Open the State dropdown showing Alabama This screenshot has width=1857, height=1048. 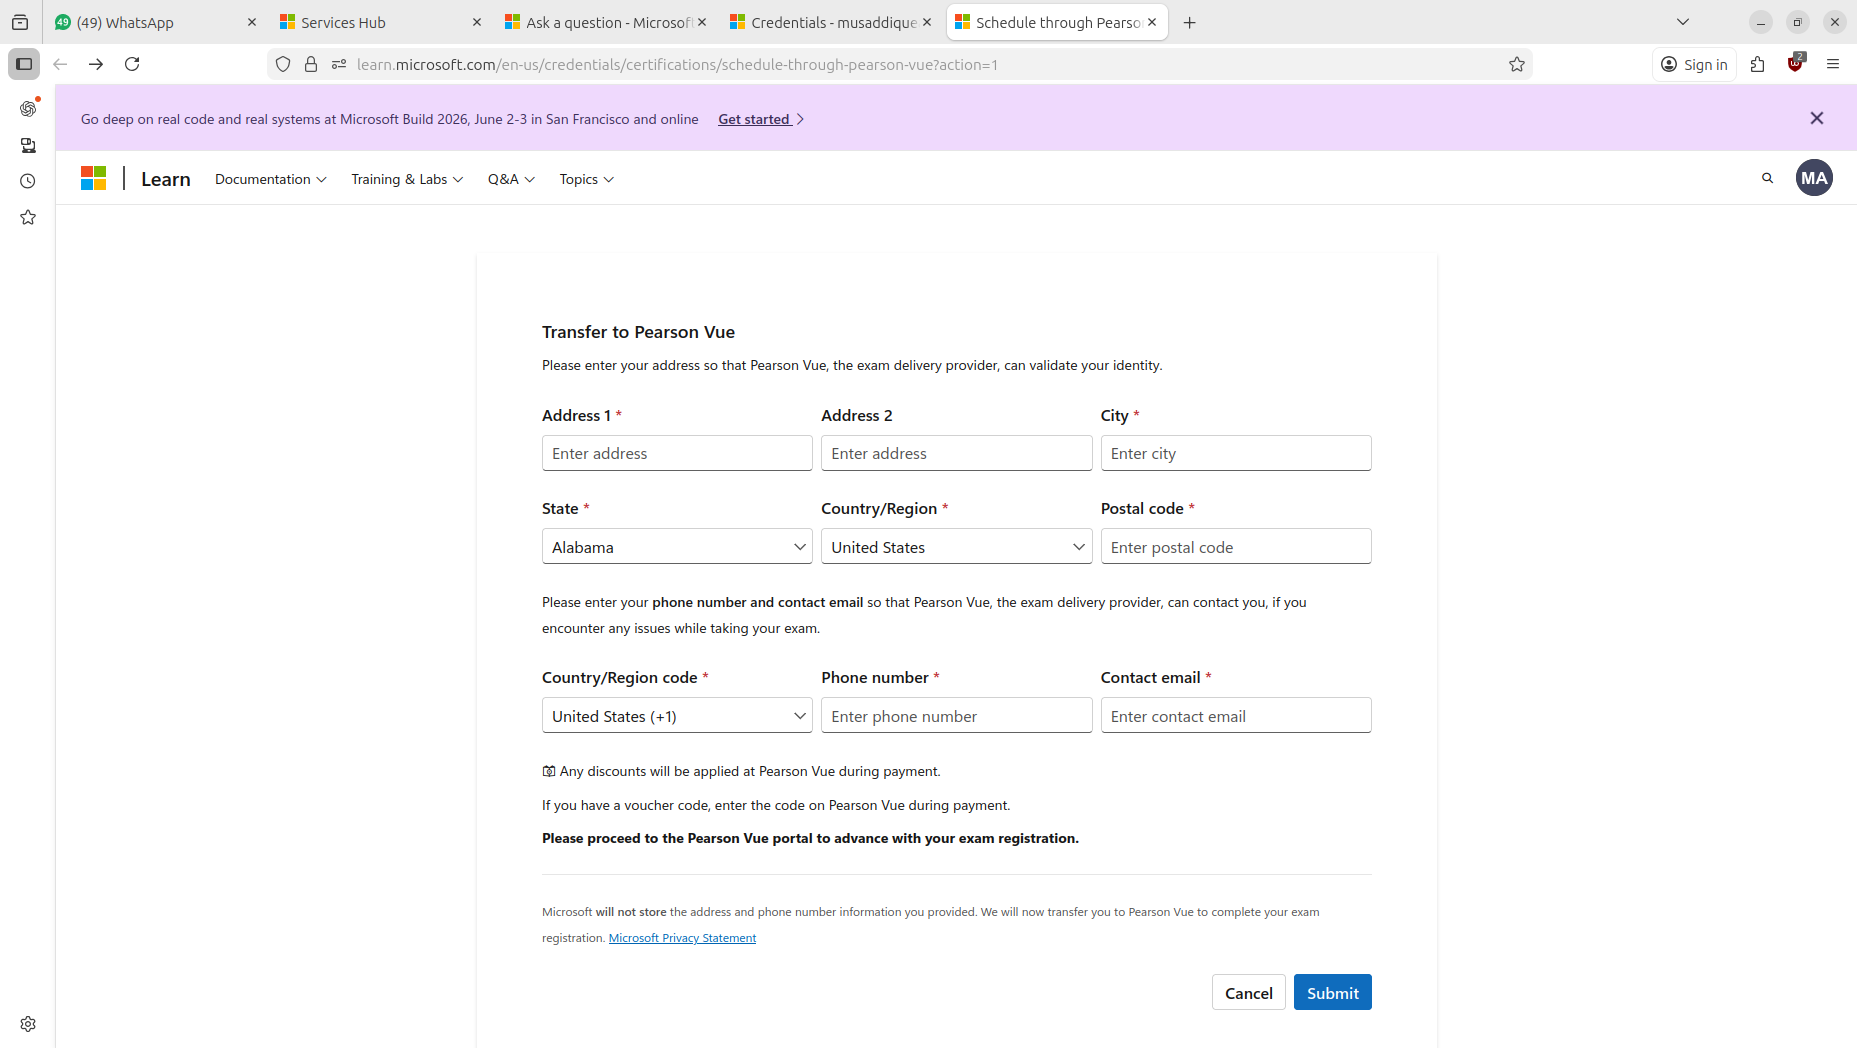point(677,547)
